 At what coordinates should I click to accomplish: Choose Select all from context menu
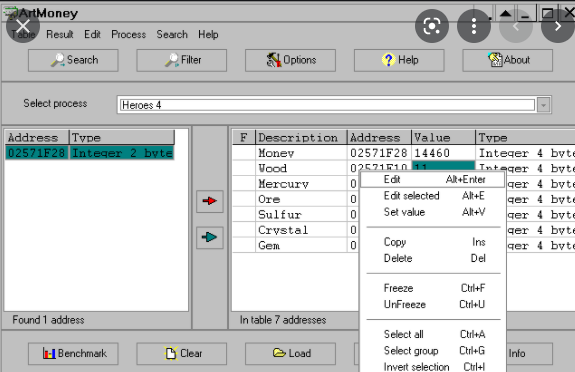pos(433,335)
